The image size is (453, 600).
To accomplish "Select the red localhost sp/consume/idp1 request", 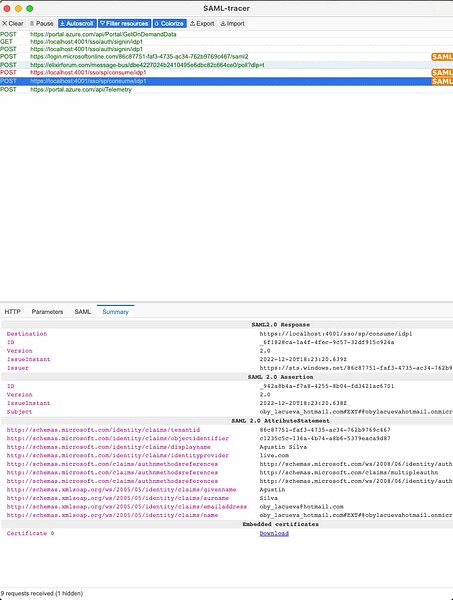I will pos(226,73).
